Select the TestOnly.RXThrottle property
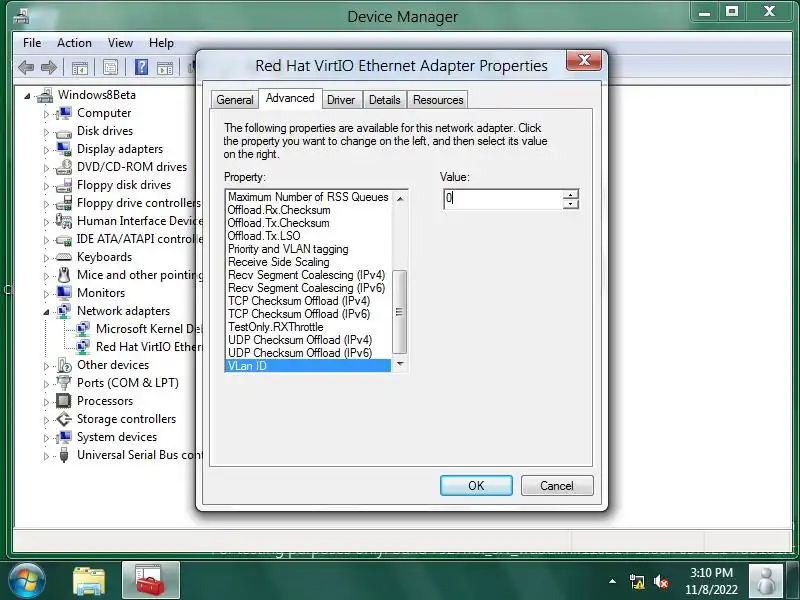The height and width of the screenshot is (600, 800). pyautogui.click(x=308, y=327)
